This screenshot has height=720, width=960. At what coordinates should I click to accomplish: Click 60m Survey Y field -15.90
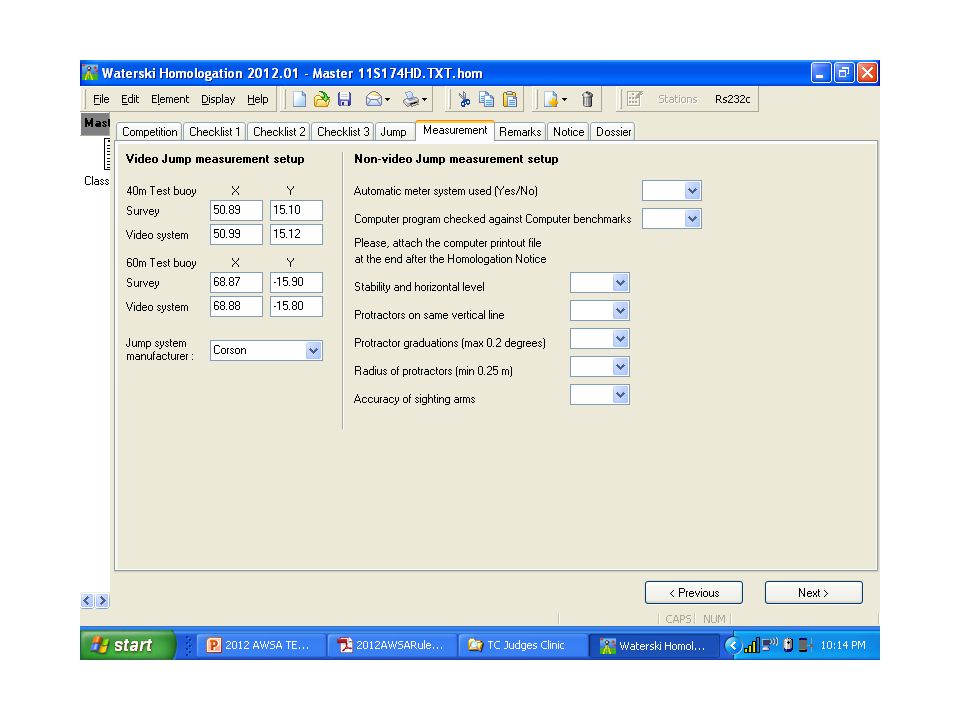[296, 282]
